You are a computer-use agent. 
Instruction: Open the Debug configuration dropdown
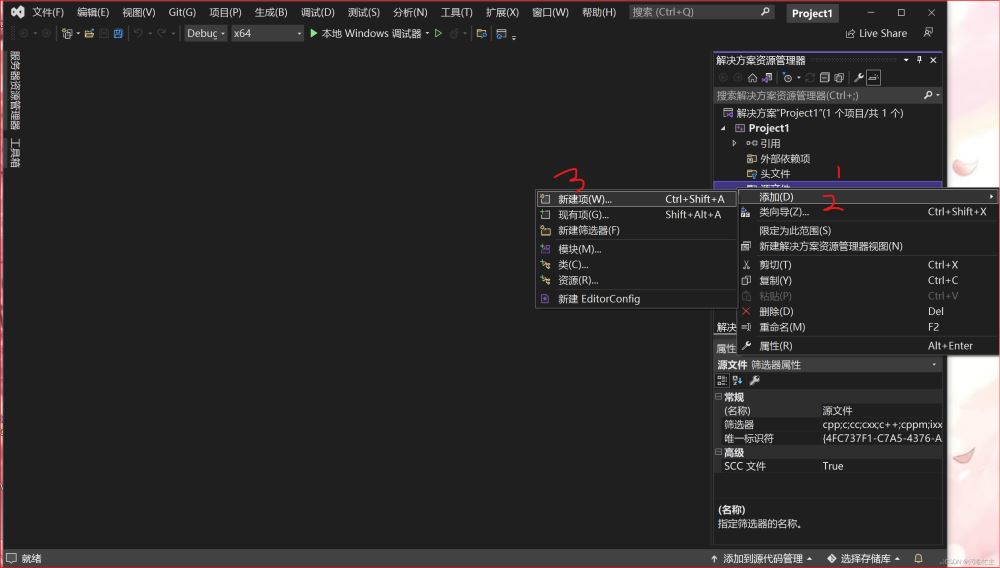tap(206, 33)
